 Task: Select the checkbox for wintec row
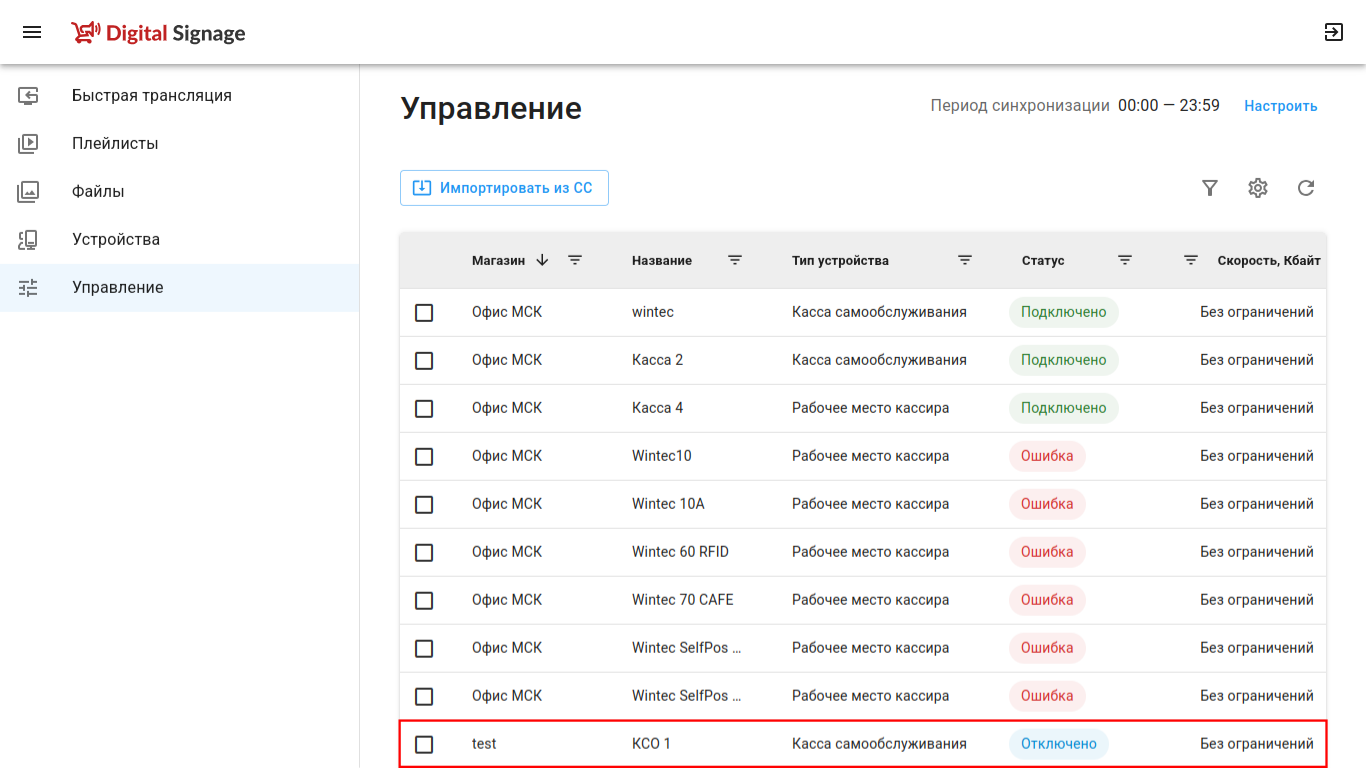pyautogui.click(x=424, y=313)
